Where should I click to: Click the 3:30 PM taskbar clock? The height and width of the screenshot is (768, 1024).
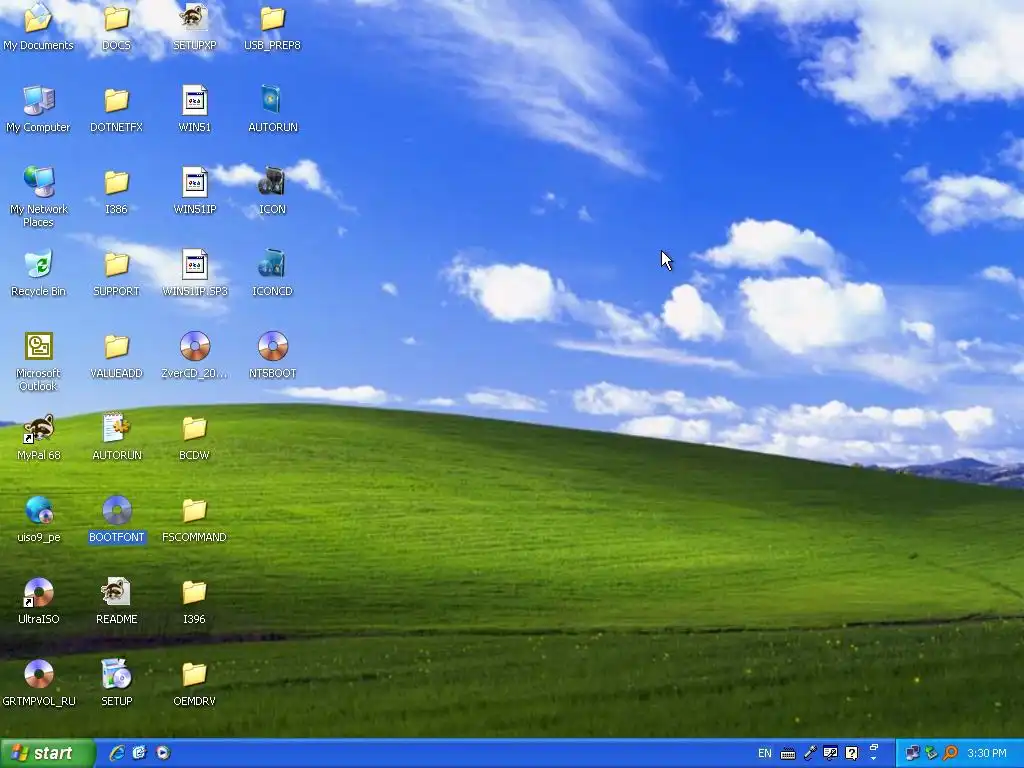pos(987,753)
